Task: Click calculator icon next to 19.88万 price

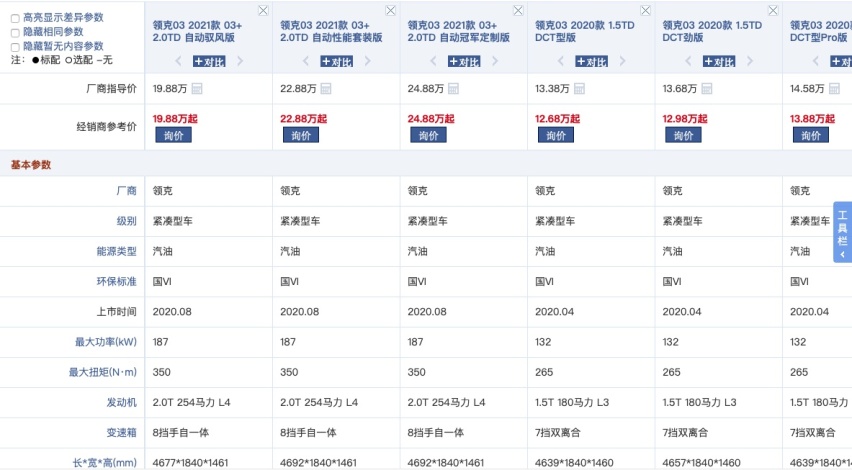Action: (x=197, y=89)
